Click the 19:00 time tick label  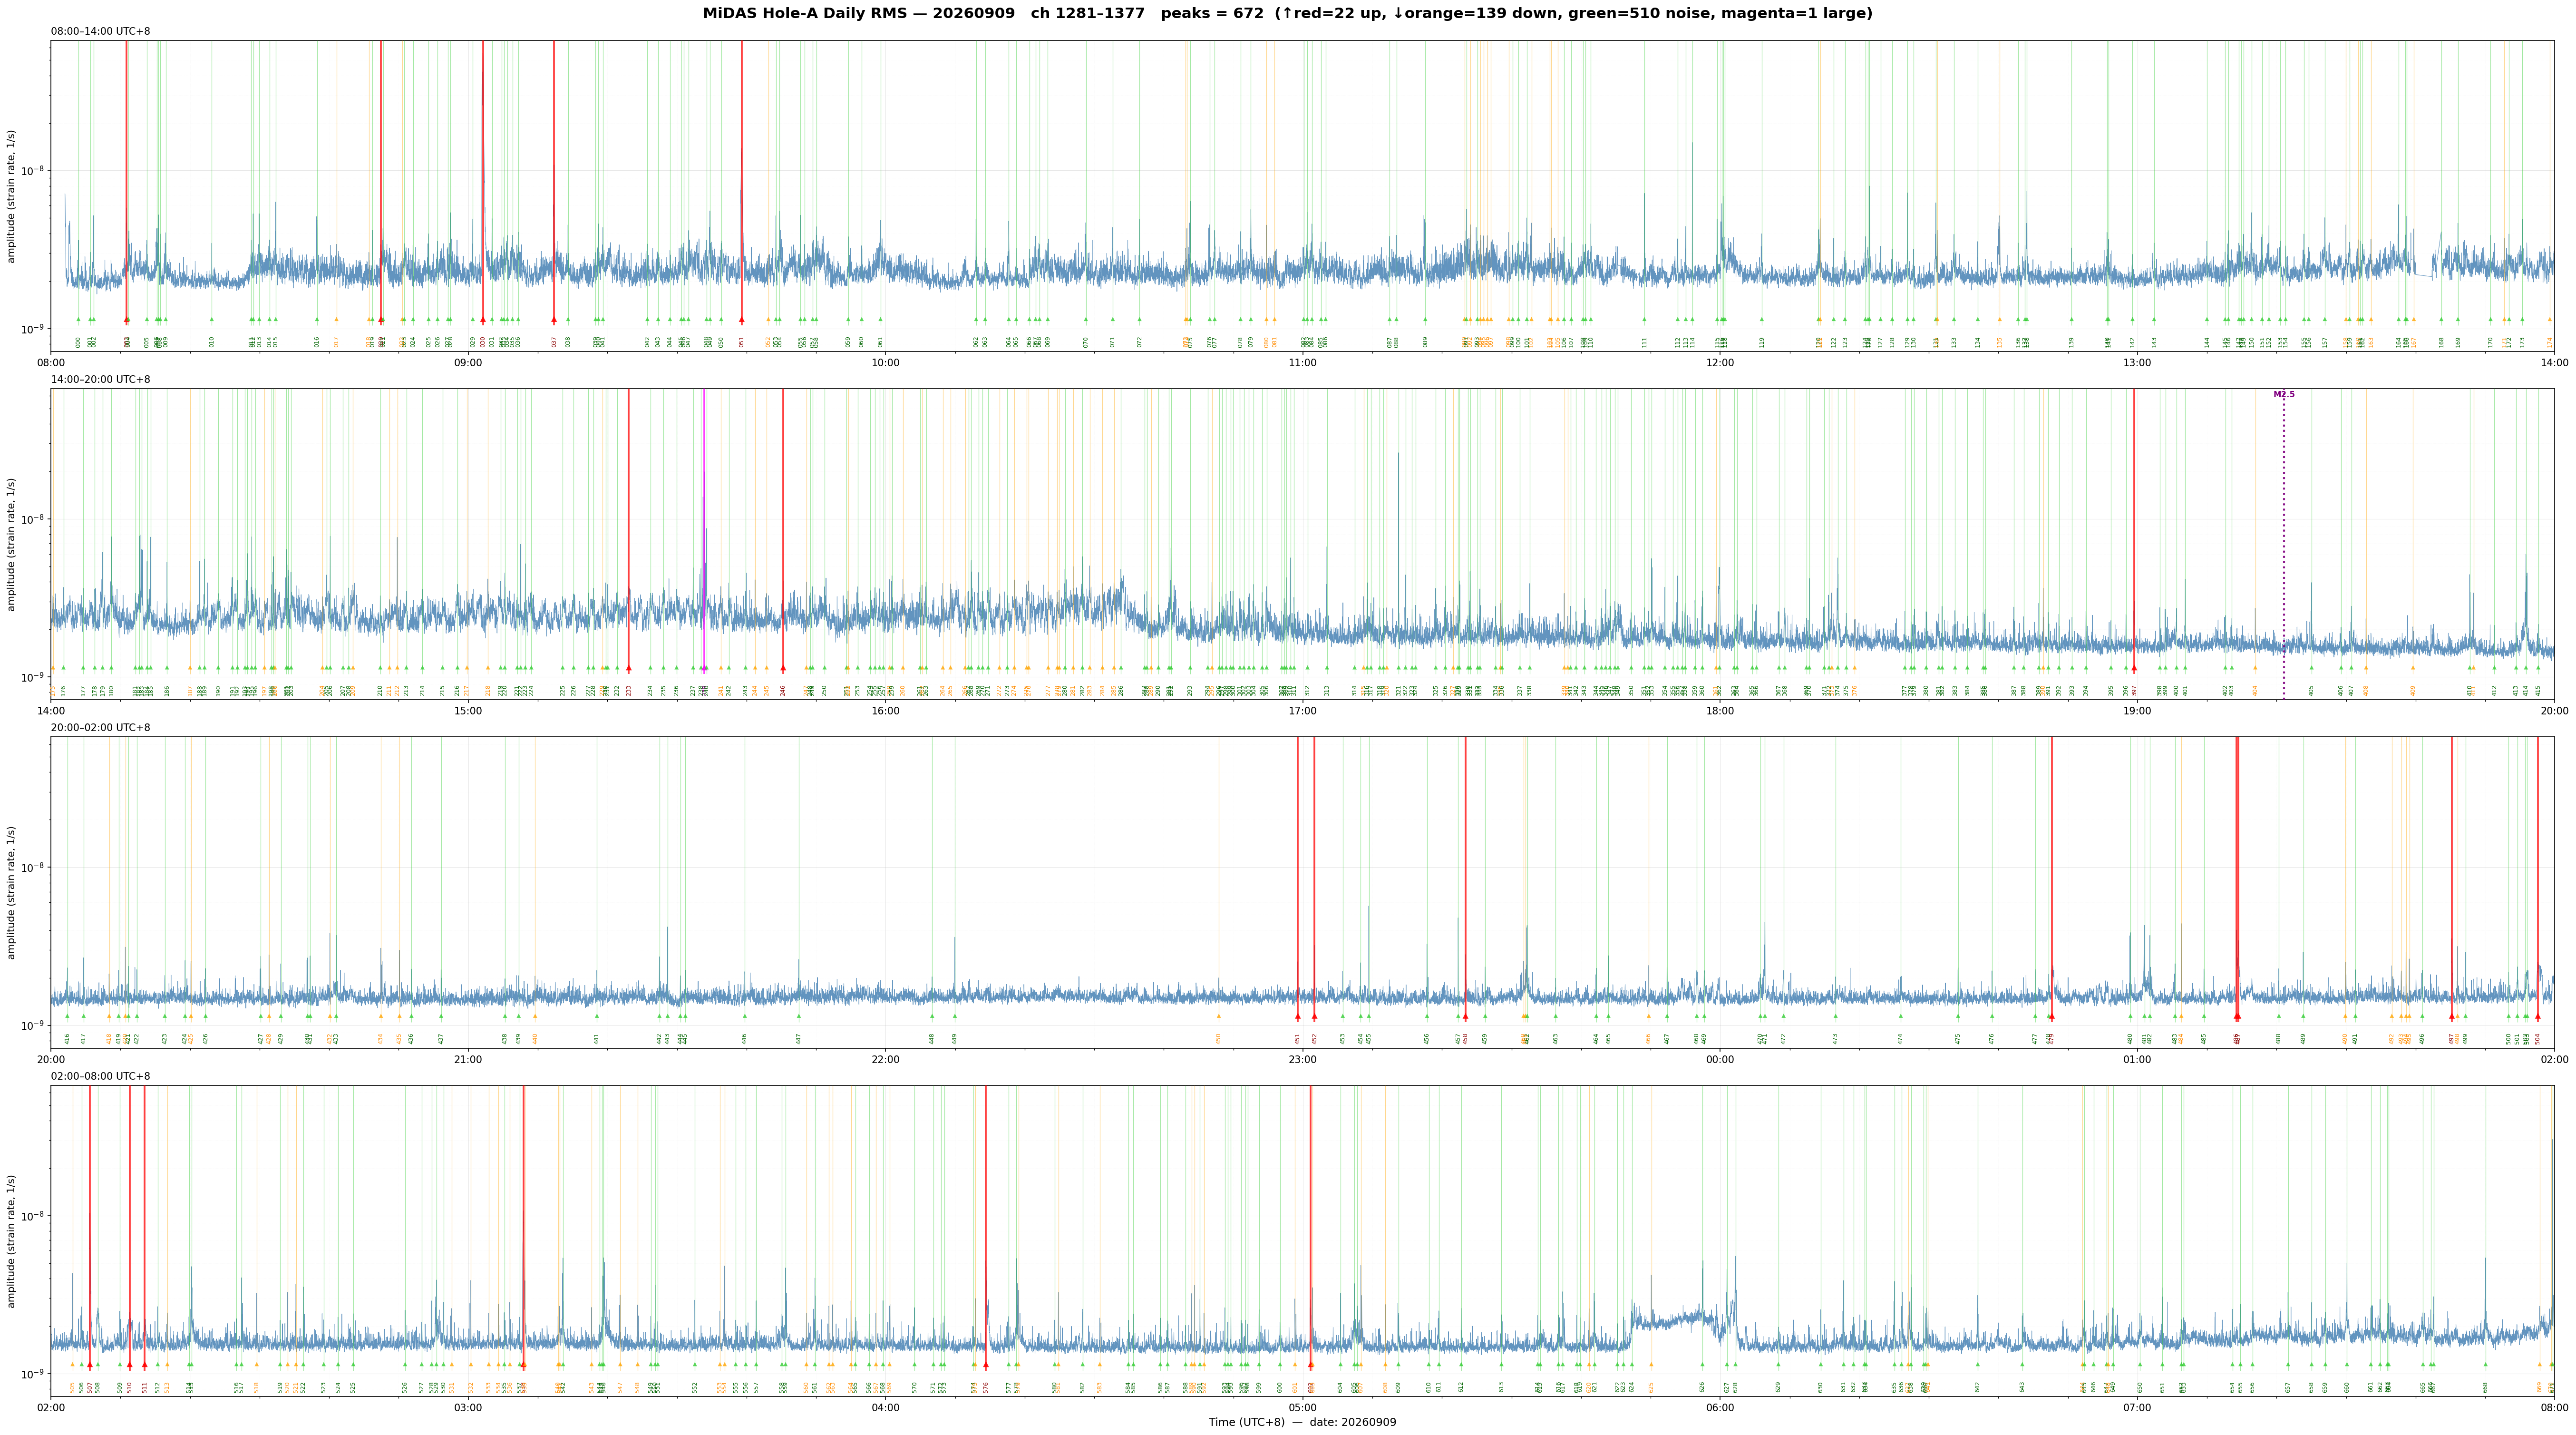[x=2137, y=711]
